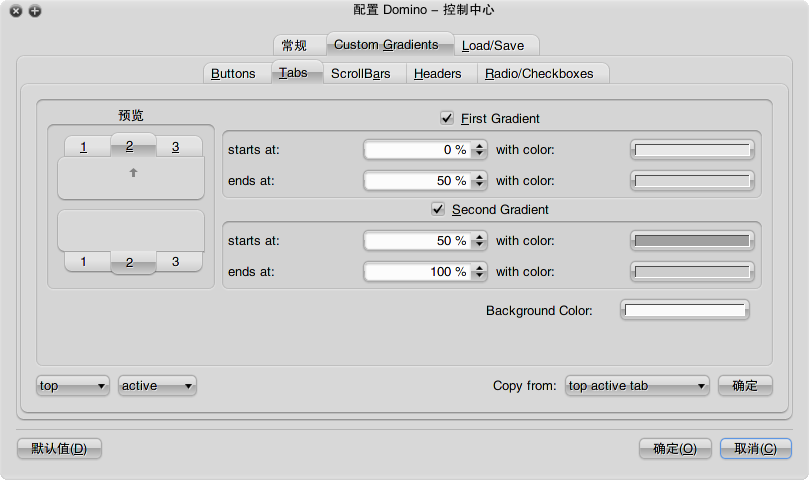
Task: Click Second Gradient ends at 100 % field
Action: tap(418, 271)
